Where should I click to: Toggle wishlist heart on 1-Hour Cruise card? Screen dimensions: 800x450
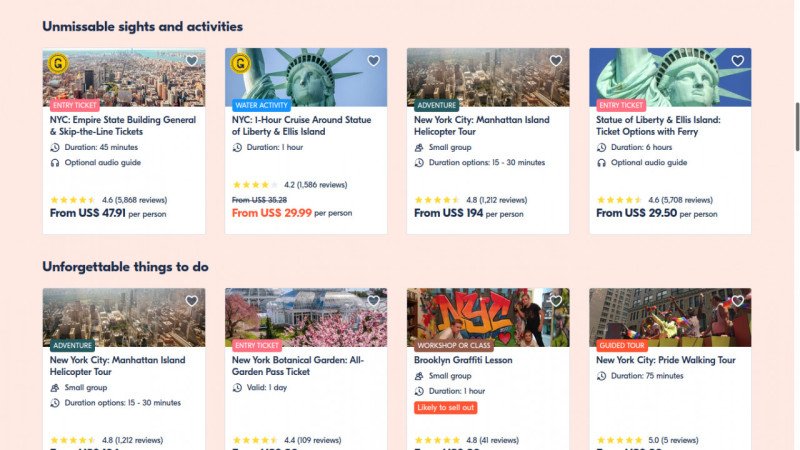(373, 61)
